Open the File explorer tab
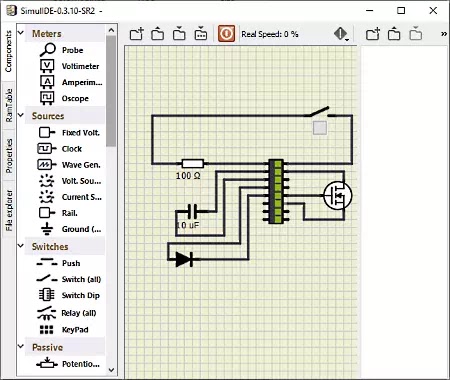 click(8, 210)
